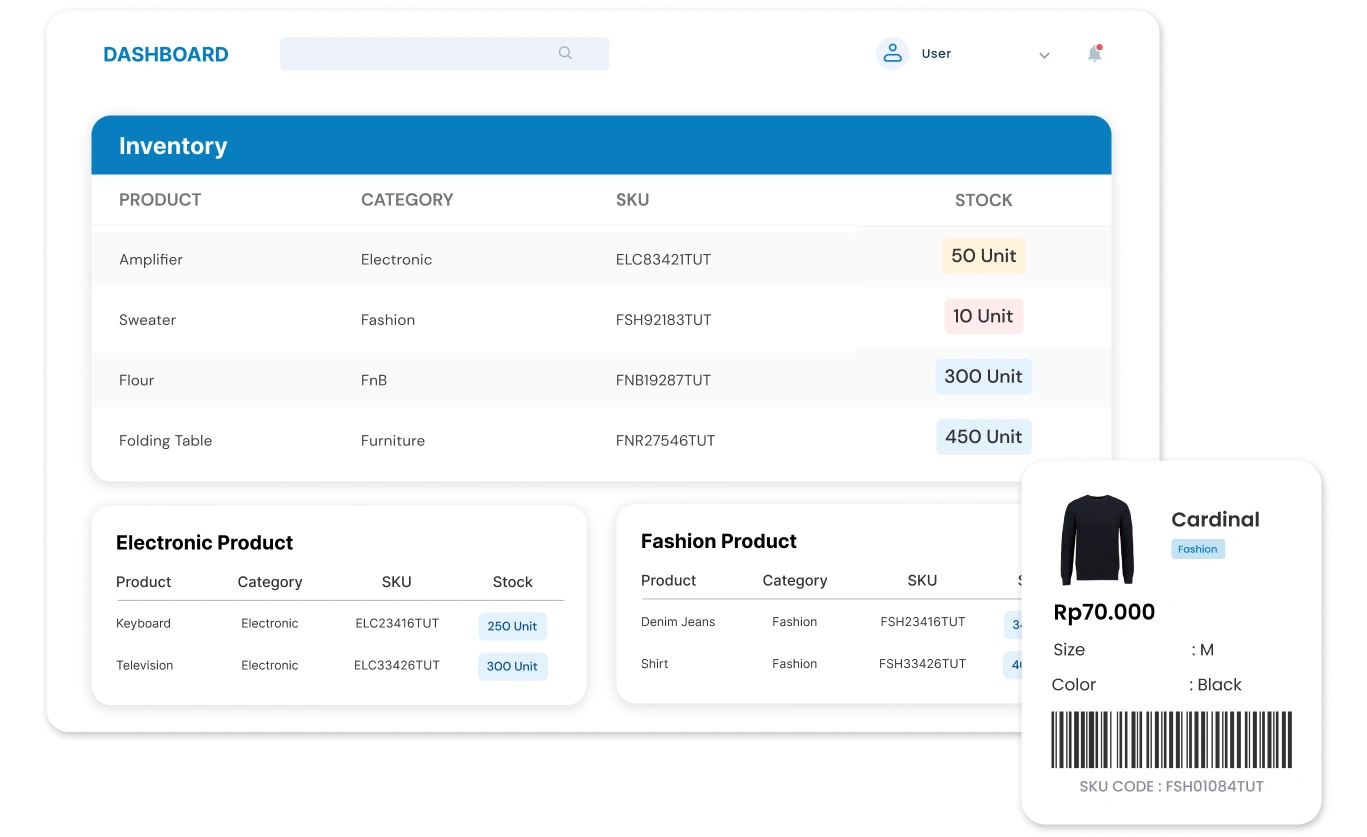Select the Amplifier inventory row
Screen dimensions: 1367x837
click(151, 259)
